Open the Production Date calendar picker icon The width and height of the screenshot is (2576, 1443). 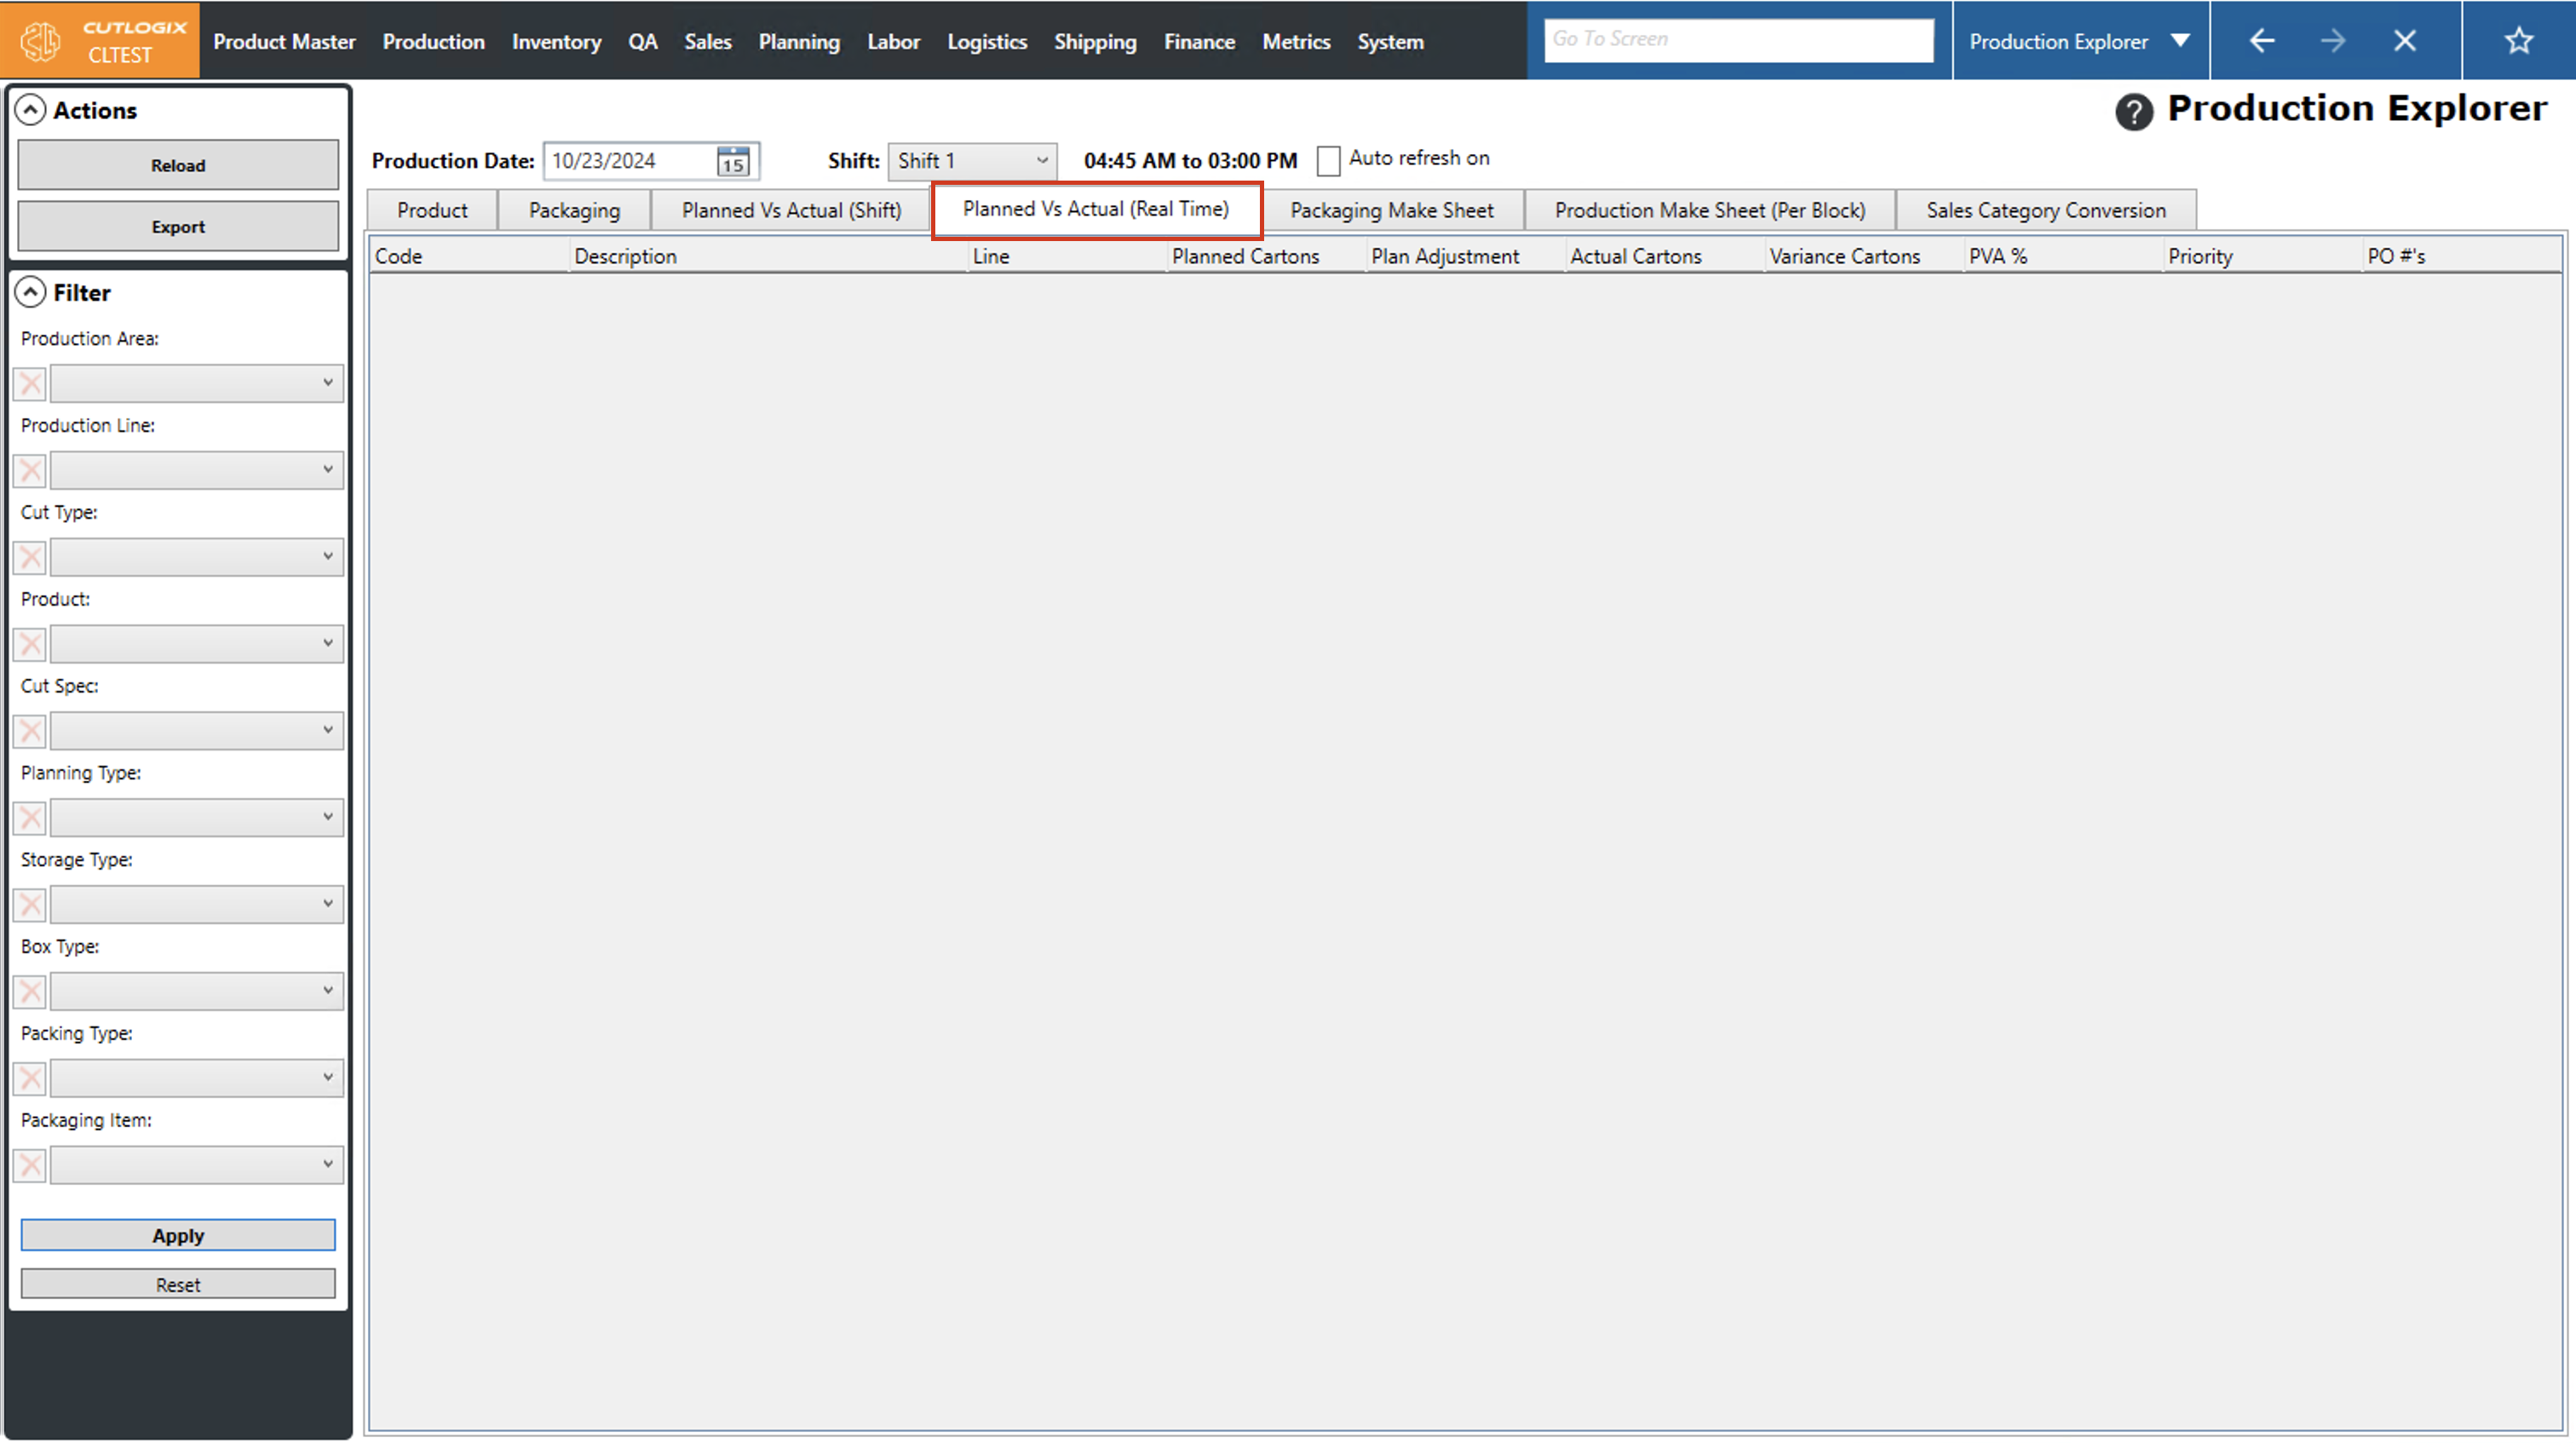tap(733, 161)
